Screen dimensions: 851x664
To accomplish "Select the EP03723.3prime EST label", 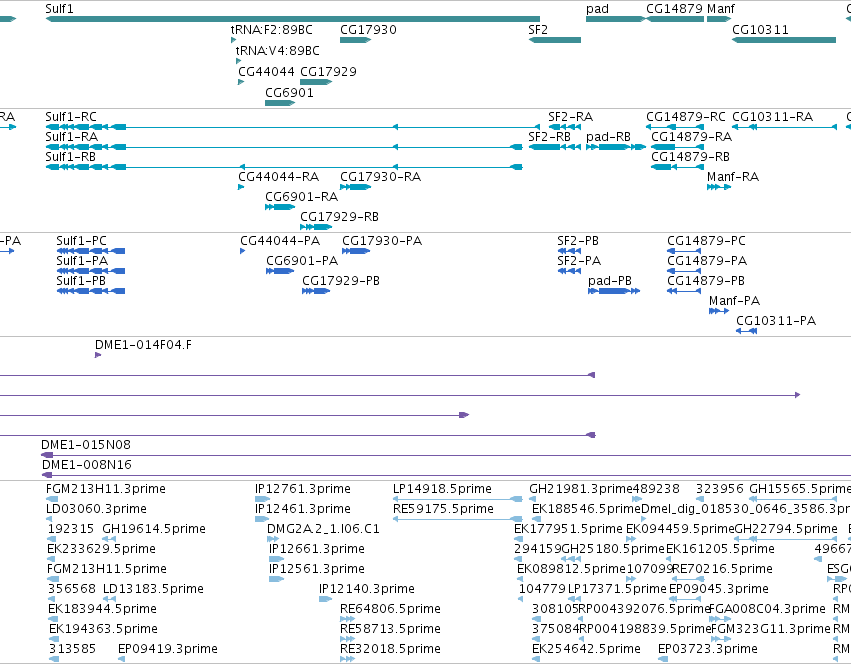I will 708,649.
